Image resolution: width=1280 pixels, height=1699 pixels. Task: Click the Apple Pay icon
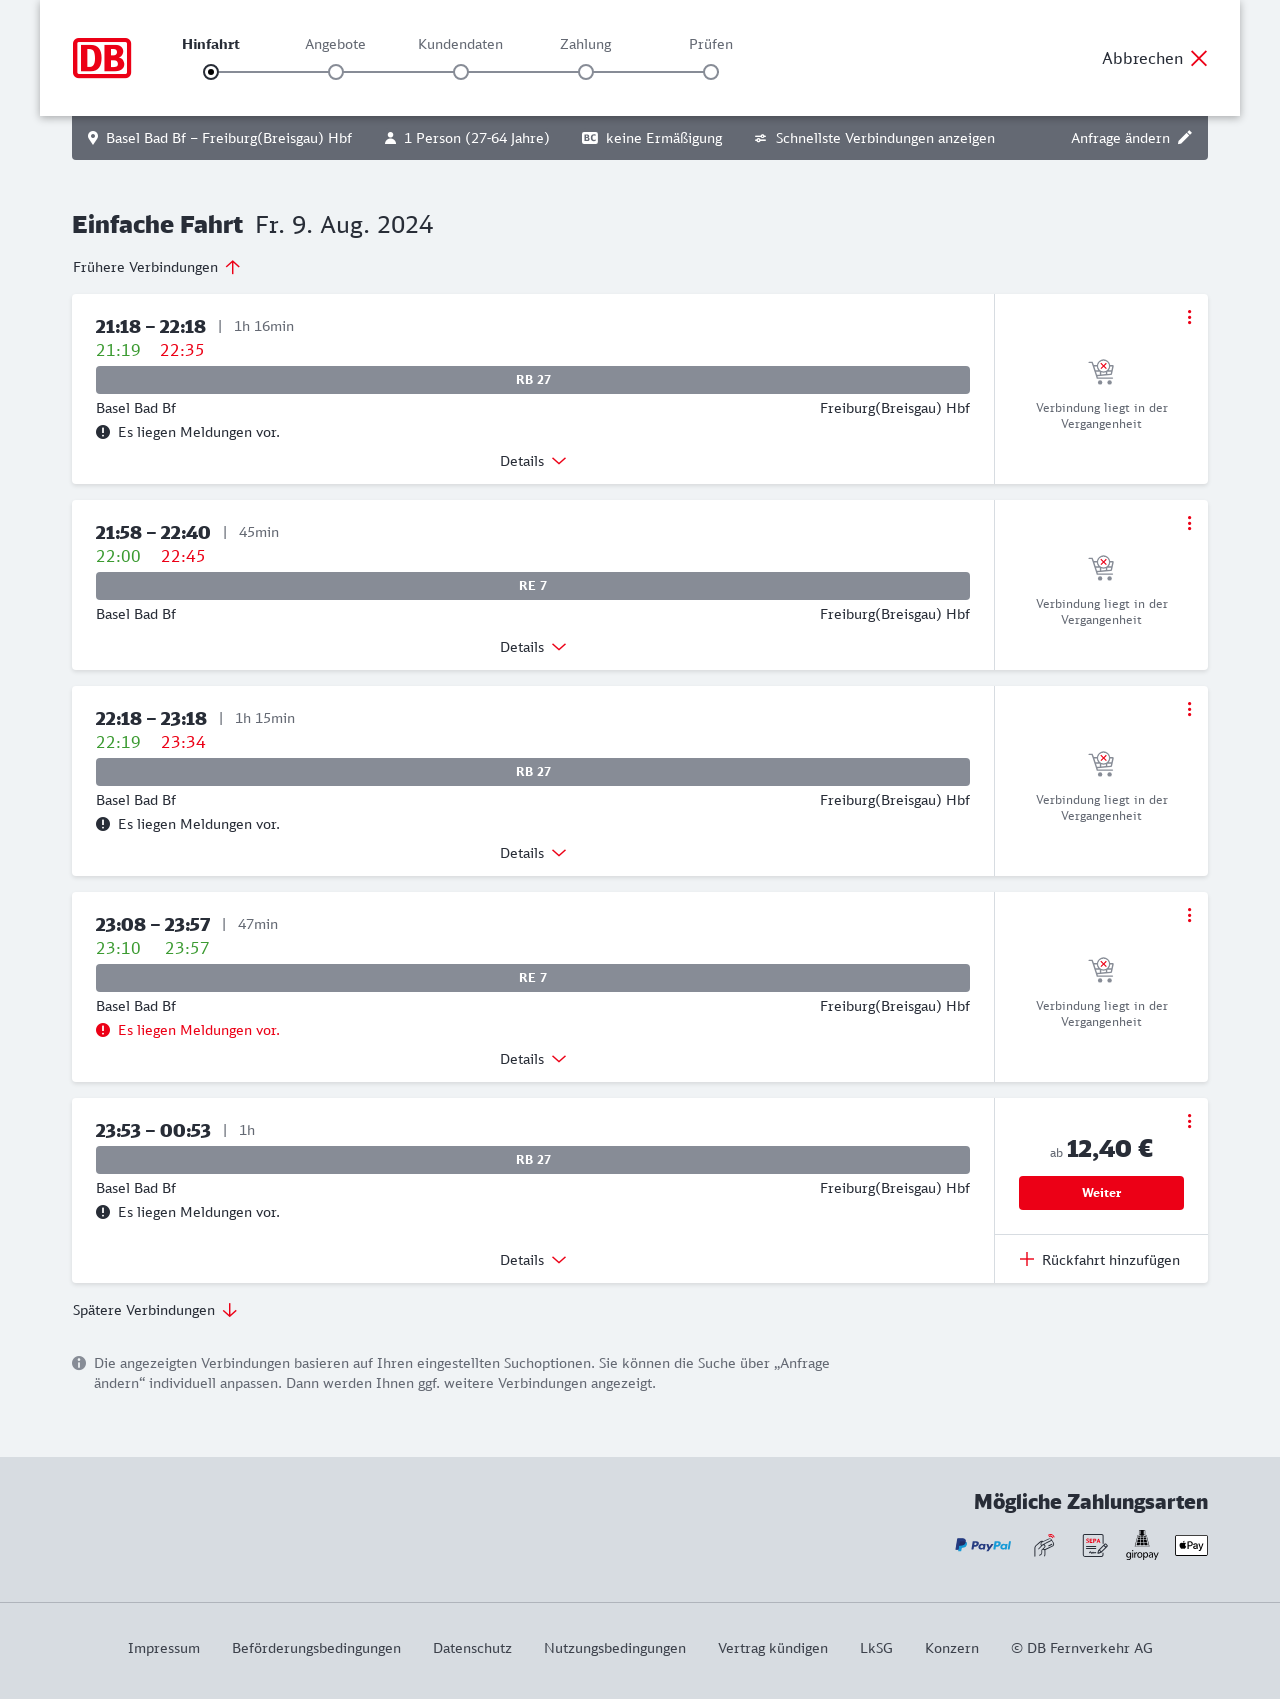(x=1191, y=1545)
